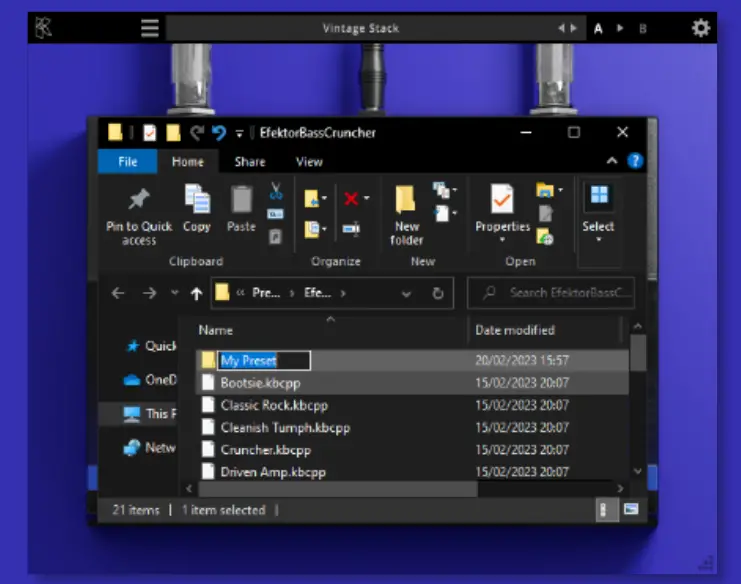Open the plugin settings gear icon
Viewport: 741px width, 584px height.
701,28
